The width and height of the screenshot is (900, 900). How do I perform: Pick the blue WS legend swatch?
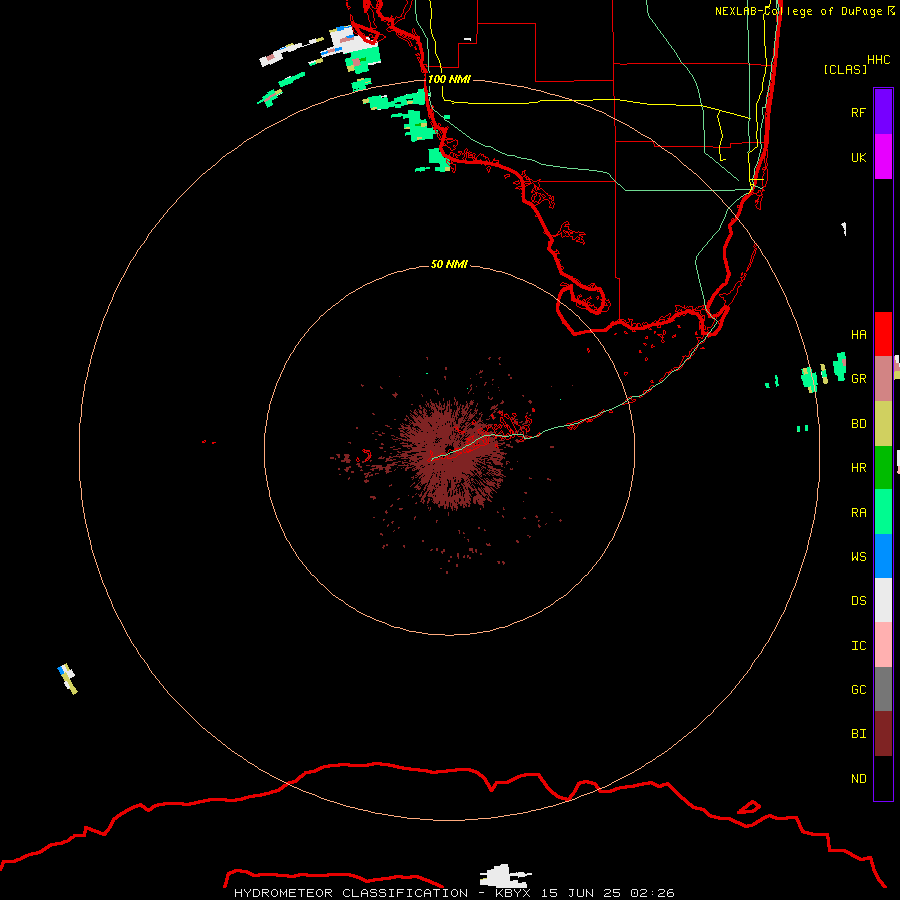click(883, 556)
